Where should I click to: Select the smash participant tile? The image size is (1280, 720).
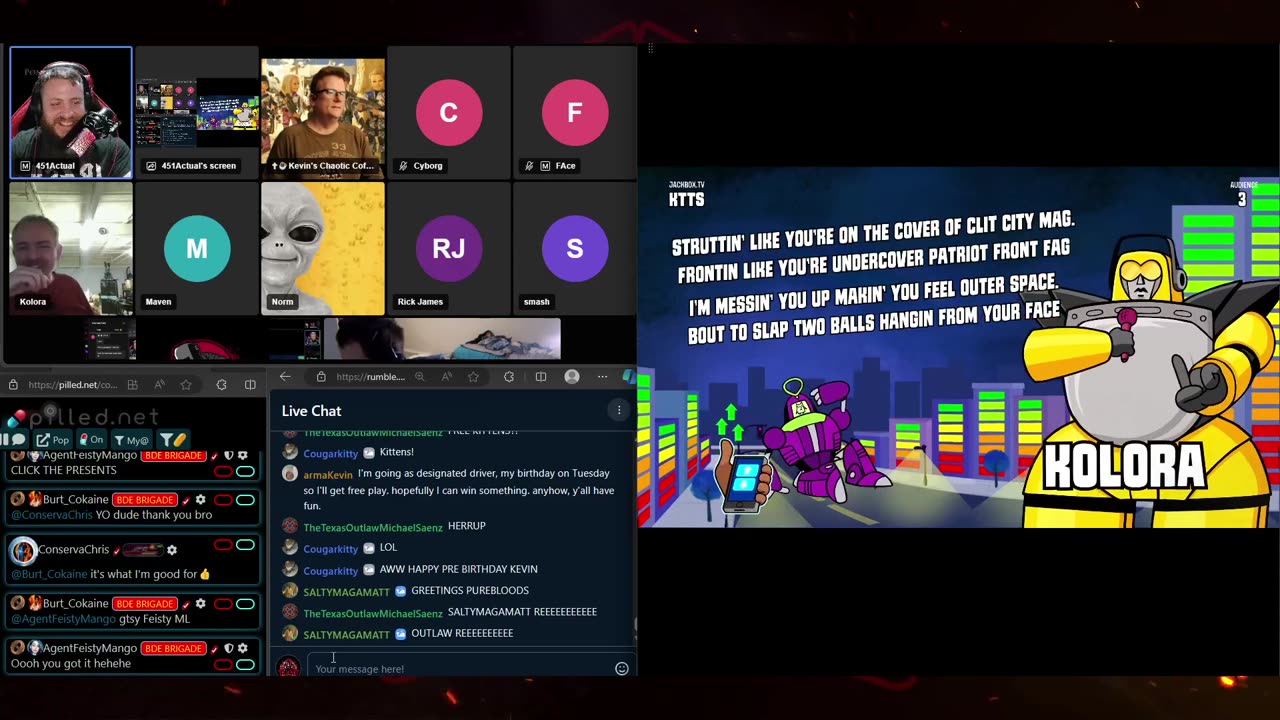(x=575, y=248)
